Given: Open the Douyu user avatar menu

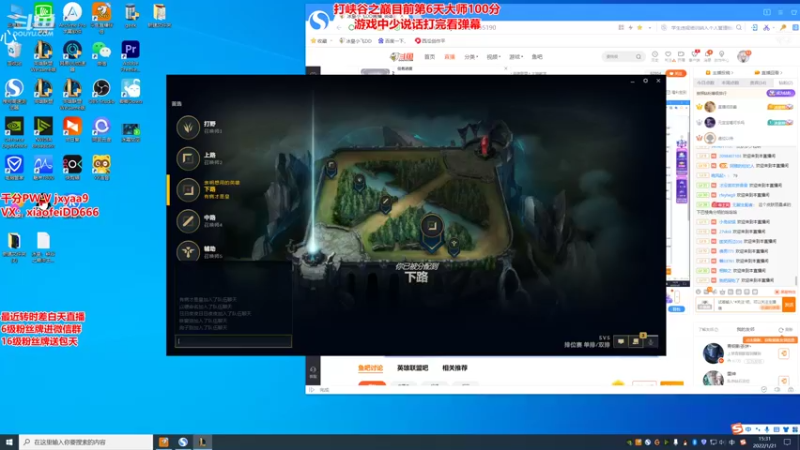Looking at the screenshot, I should 743,56.
